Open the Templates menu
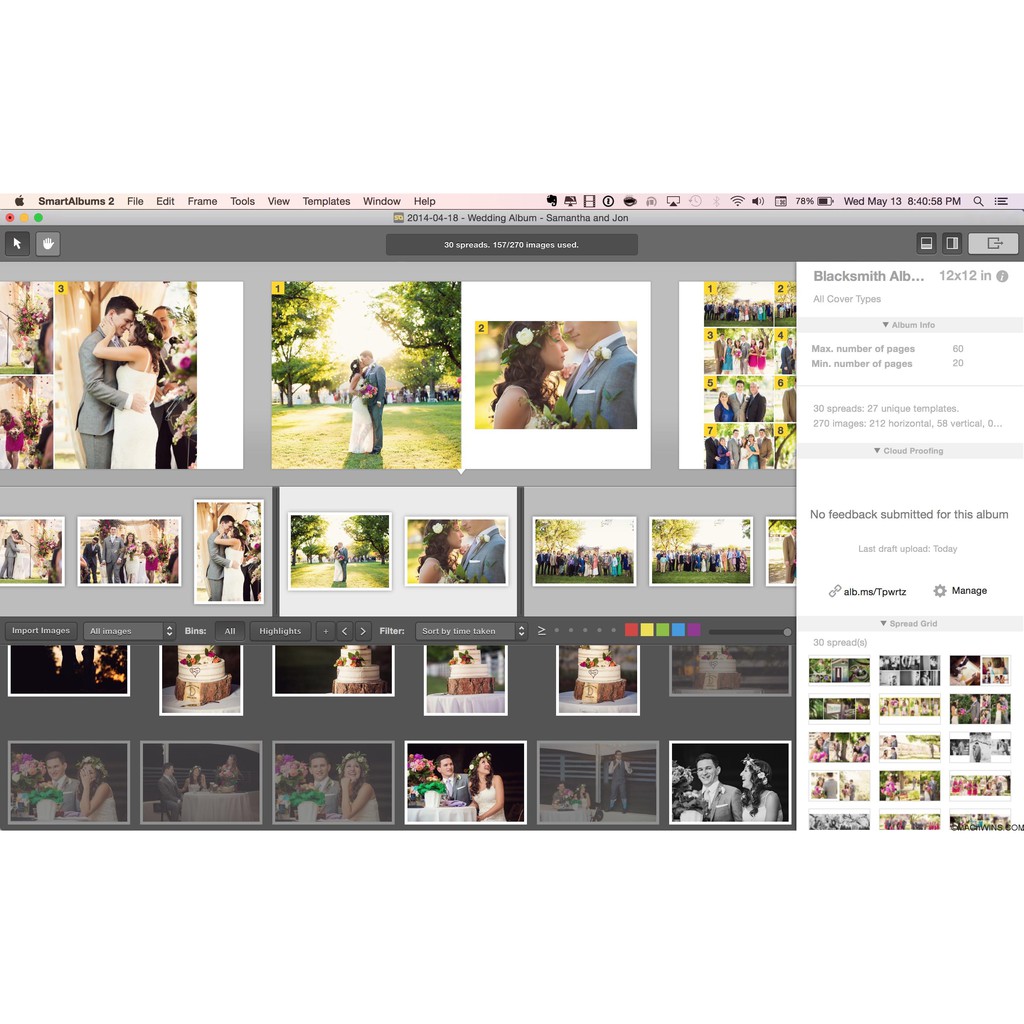This screenshot has width=1024, height=1024. coord(326,201)
